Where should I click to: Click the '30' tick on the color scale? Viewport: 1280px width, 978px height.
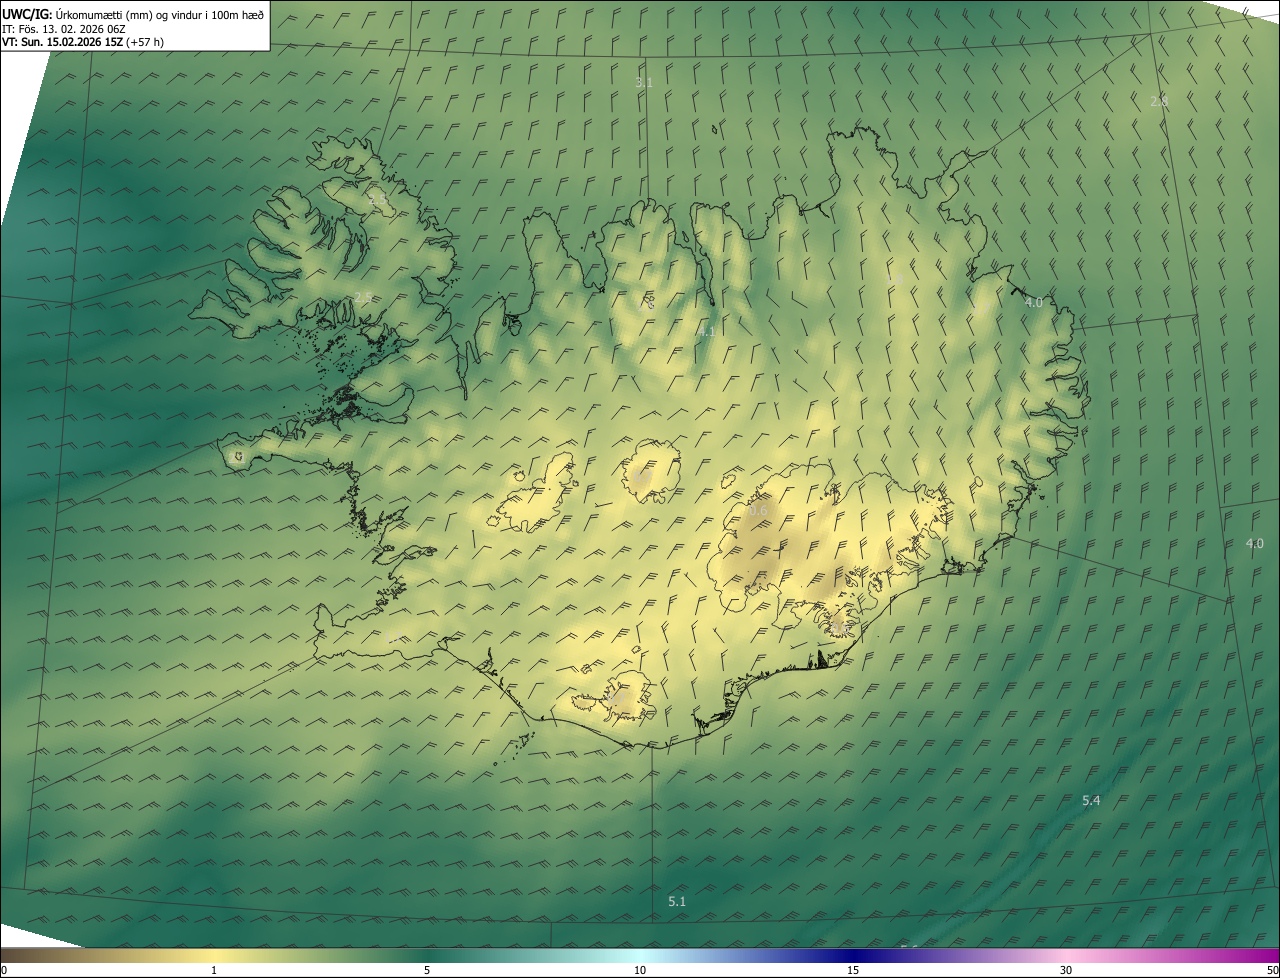pyautogui.click(x=1066, y=970)
